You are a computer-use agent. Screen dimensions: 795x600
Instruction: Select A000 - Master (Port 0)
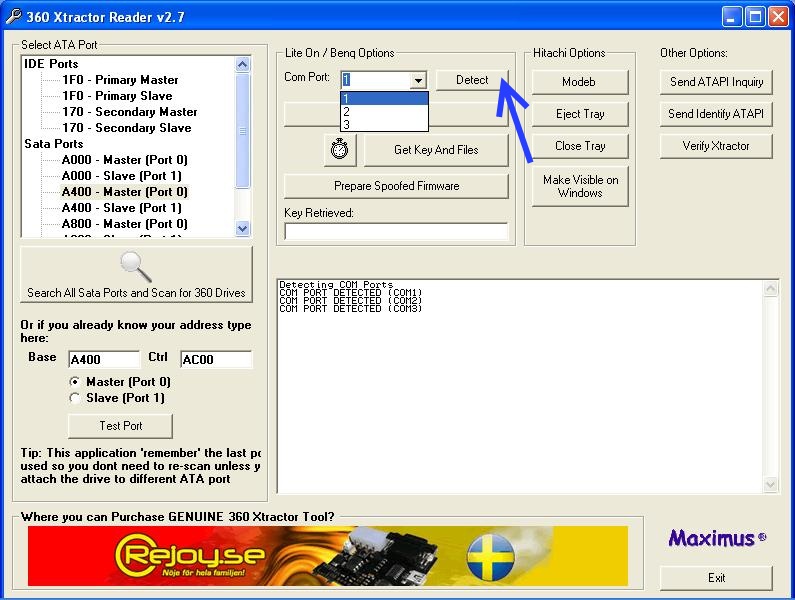tap(125, 160)
